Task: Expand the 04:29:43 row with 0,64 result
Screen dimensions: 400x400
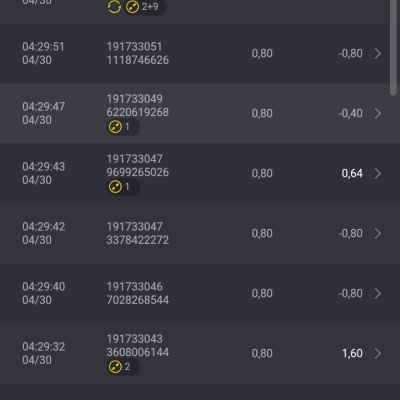Action: [378, 173]
